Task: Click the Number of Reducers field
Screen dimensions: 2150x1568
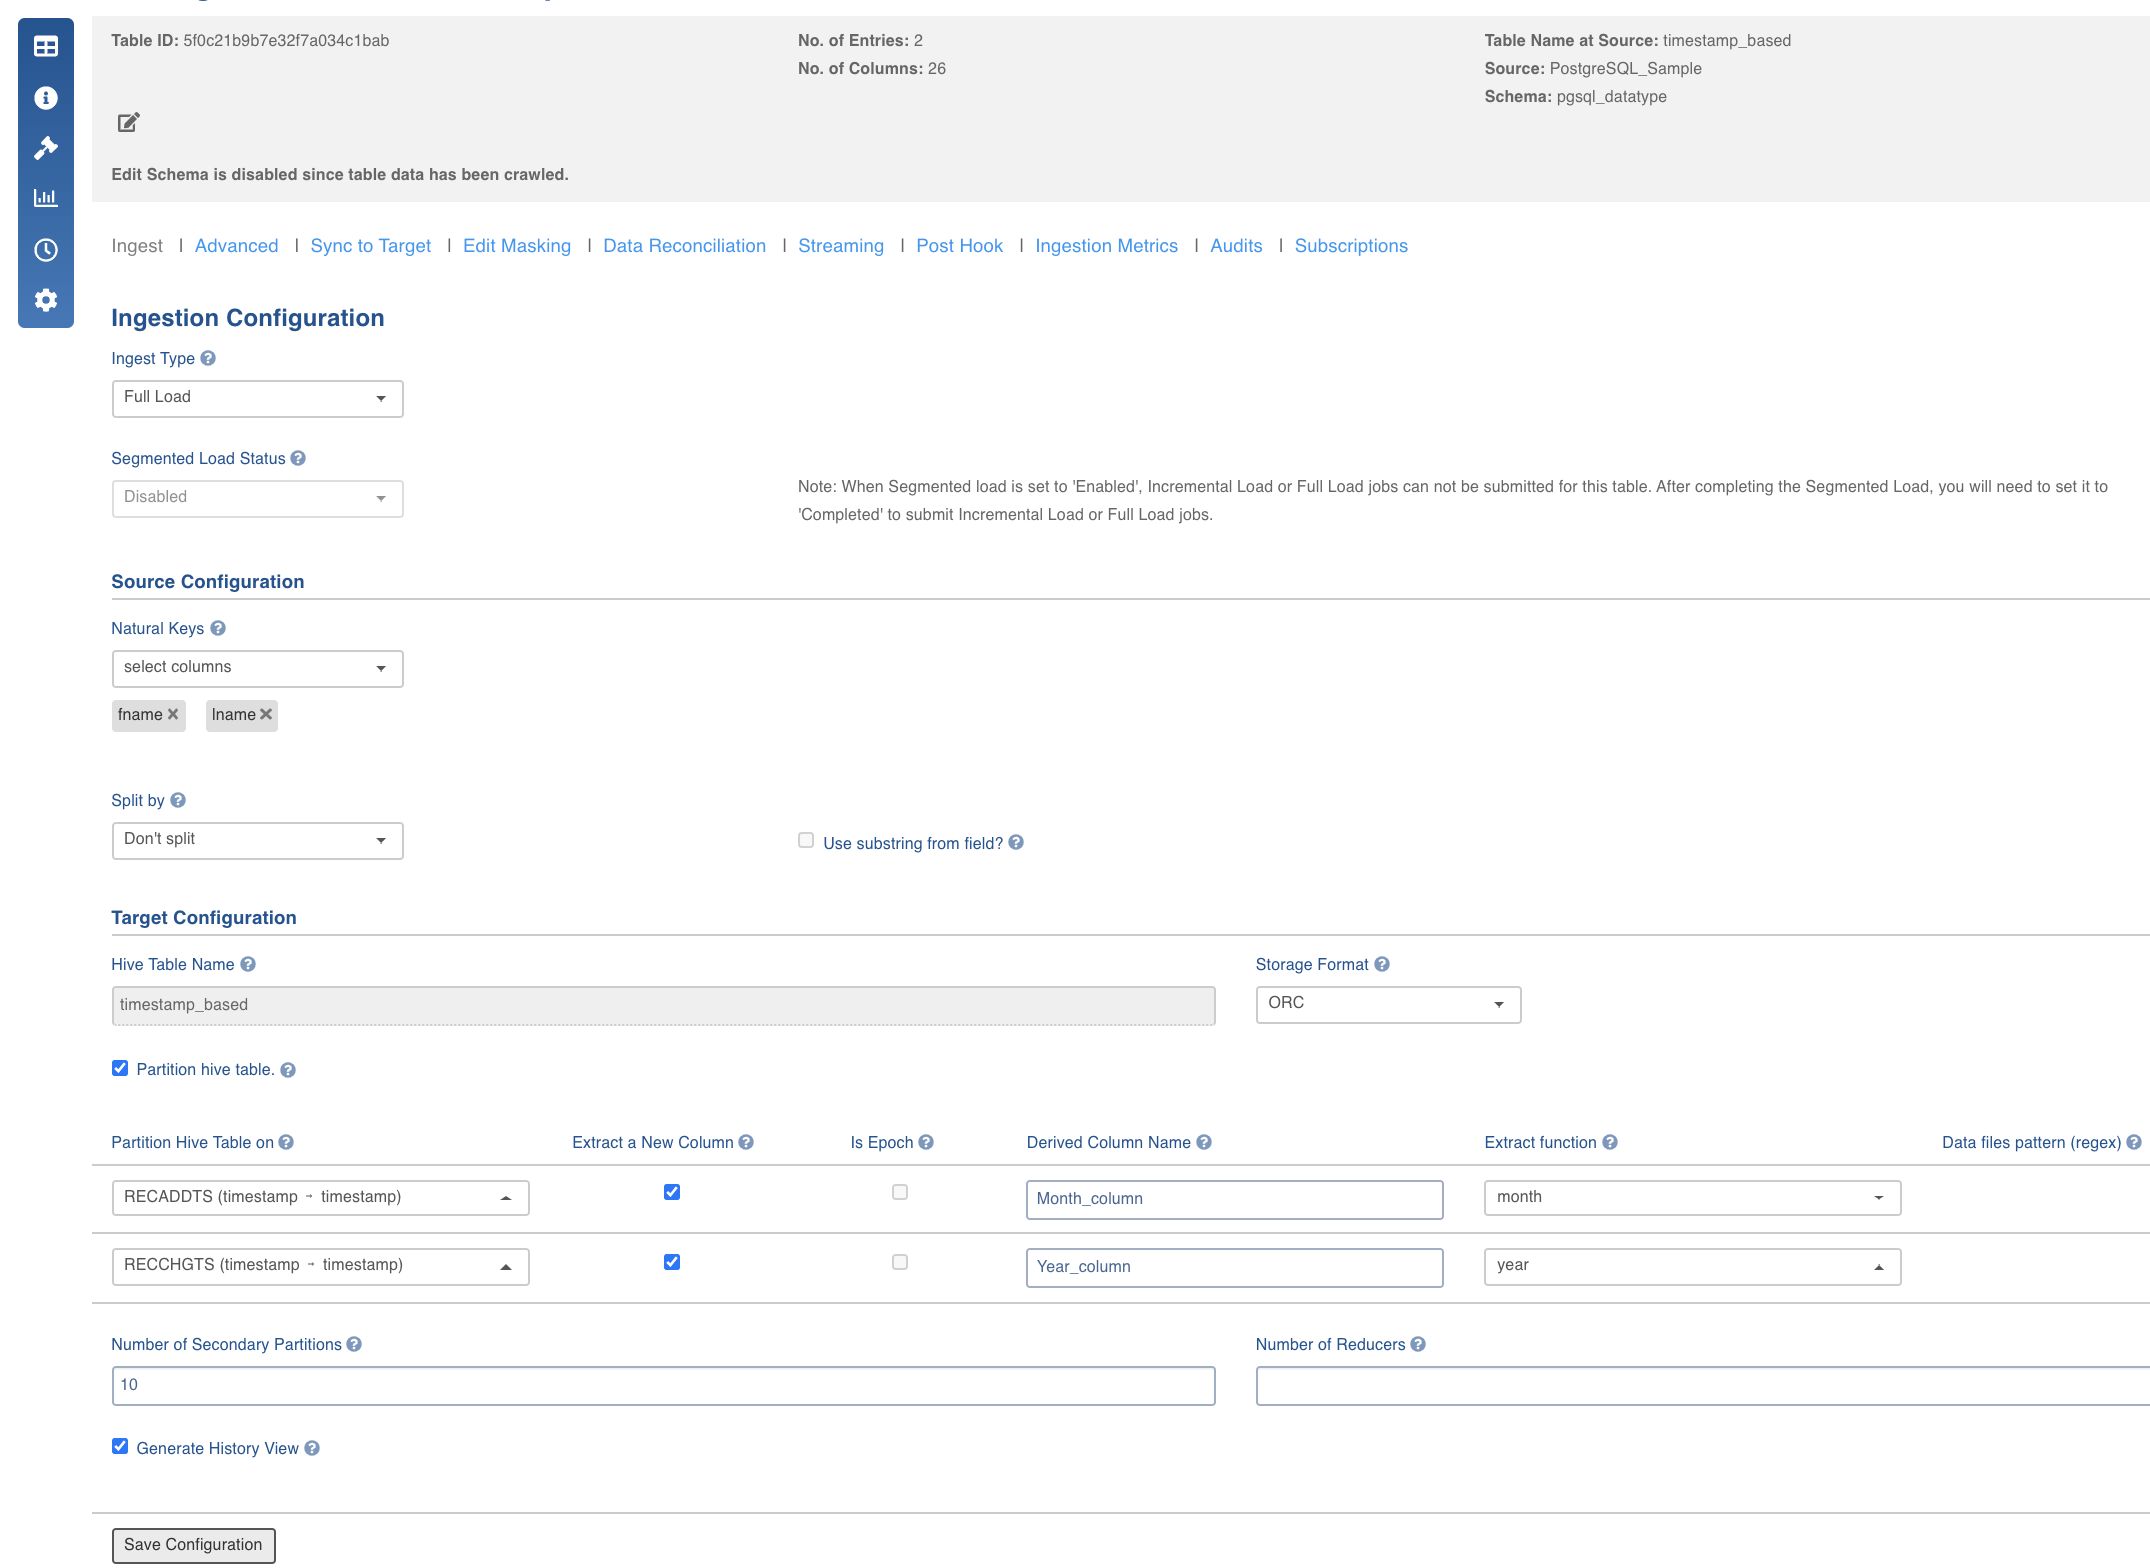Action: pos(1702,1385)
